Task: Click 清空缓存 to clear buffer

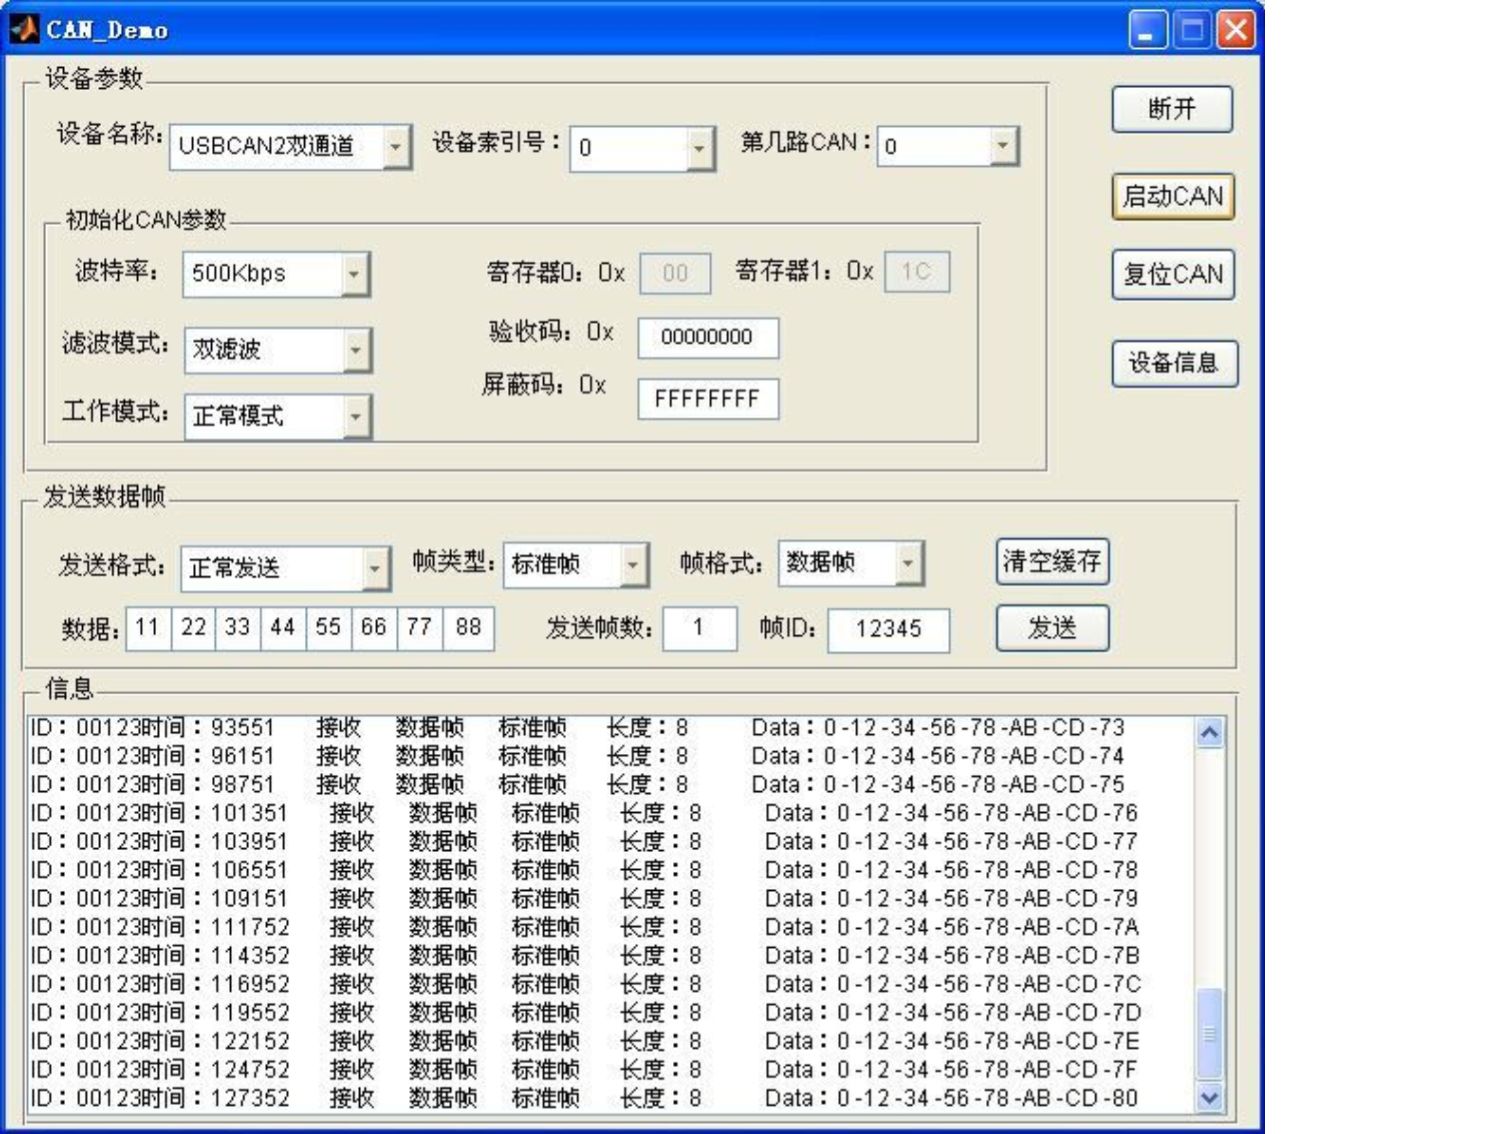Action: (1052, 561)
